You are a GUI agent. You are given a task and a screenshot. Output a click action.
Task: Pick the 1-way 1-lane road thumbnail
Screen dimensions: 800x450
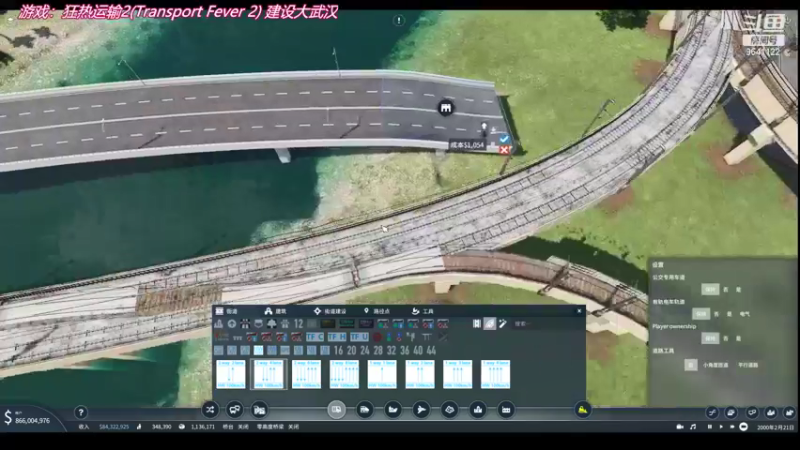[382, 374]
